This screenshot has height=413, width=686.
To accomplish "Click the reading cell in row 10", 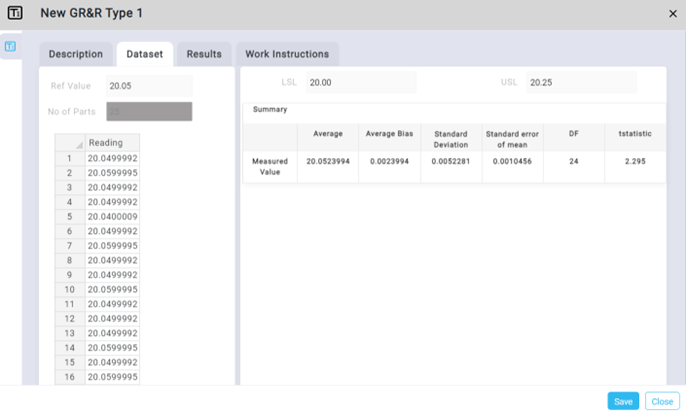I will click(x=112, y=289).
